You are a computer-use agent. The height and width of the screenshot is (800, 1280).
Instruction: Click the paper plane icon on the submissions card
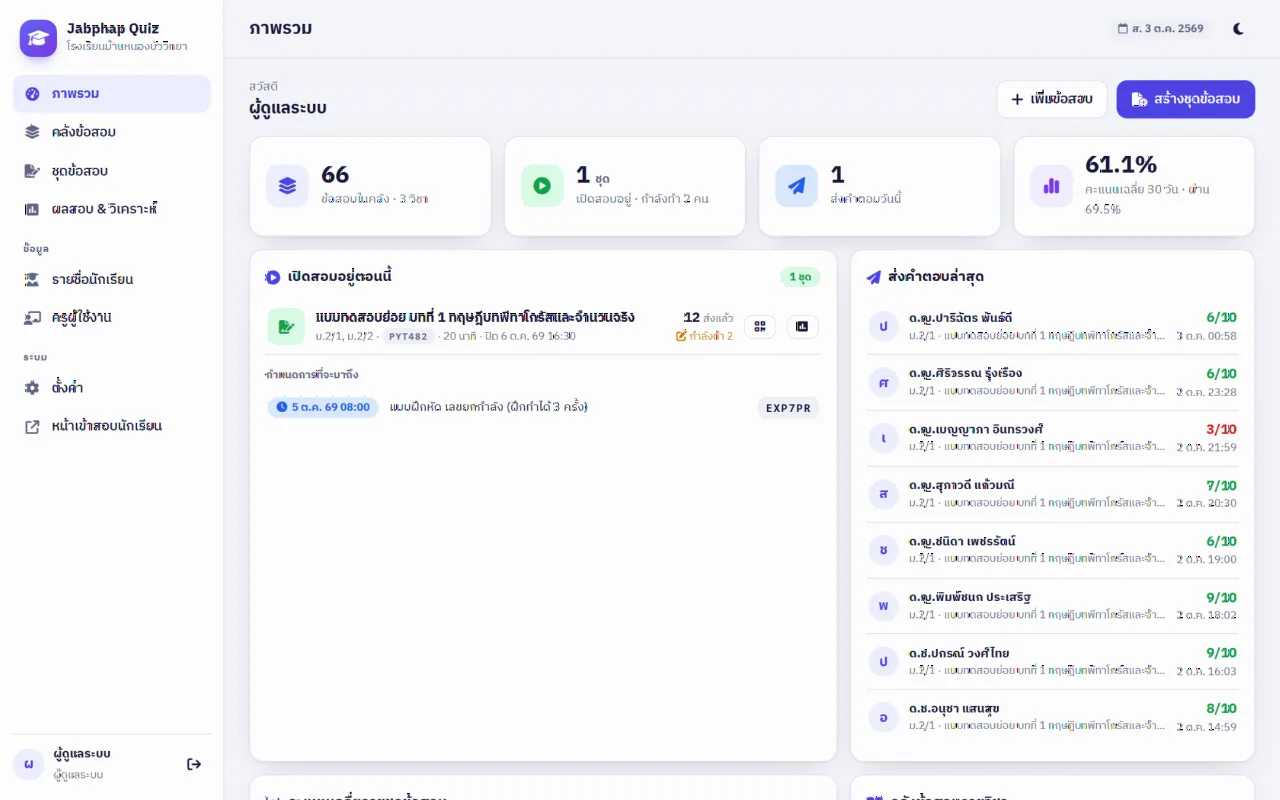797,186
